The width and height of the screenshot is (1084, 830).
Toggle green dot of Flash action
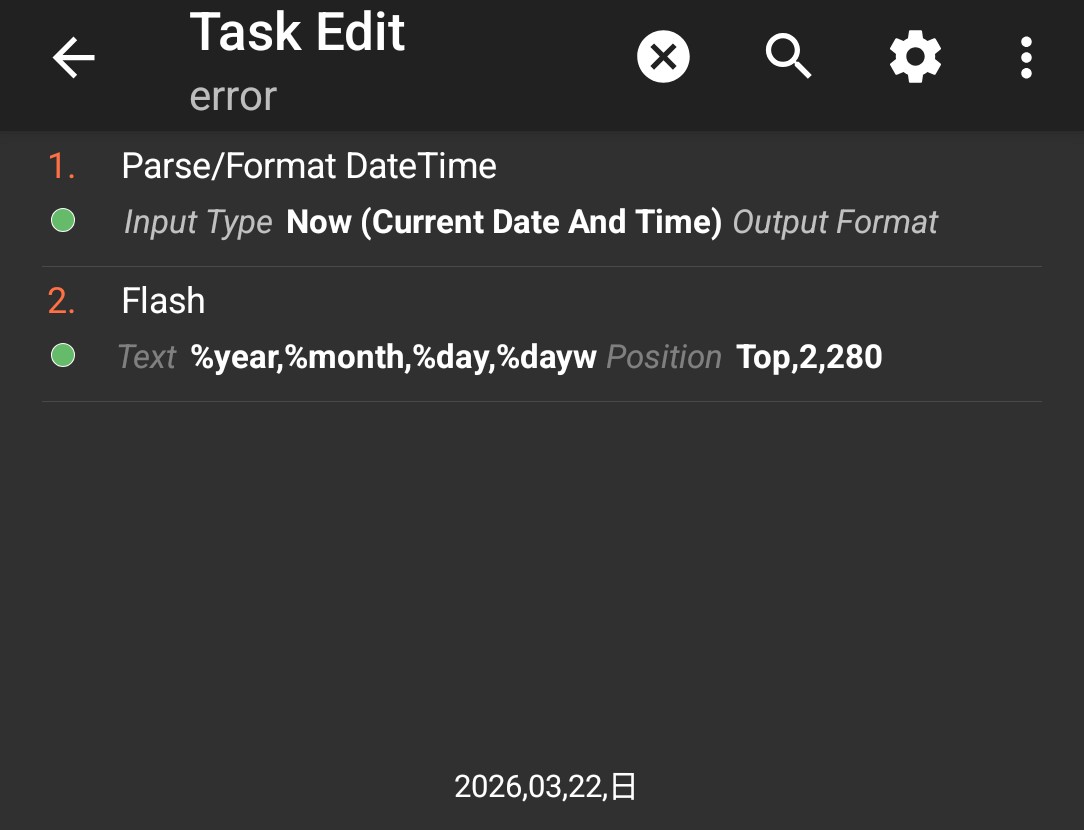(63, 356)
